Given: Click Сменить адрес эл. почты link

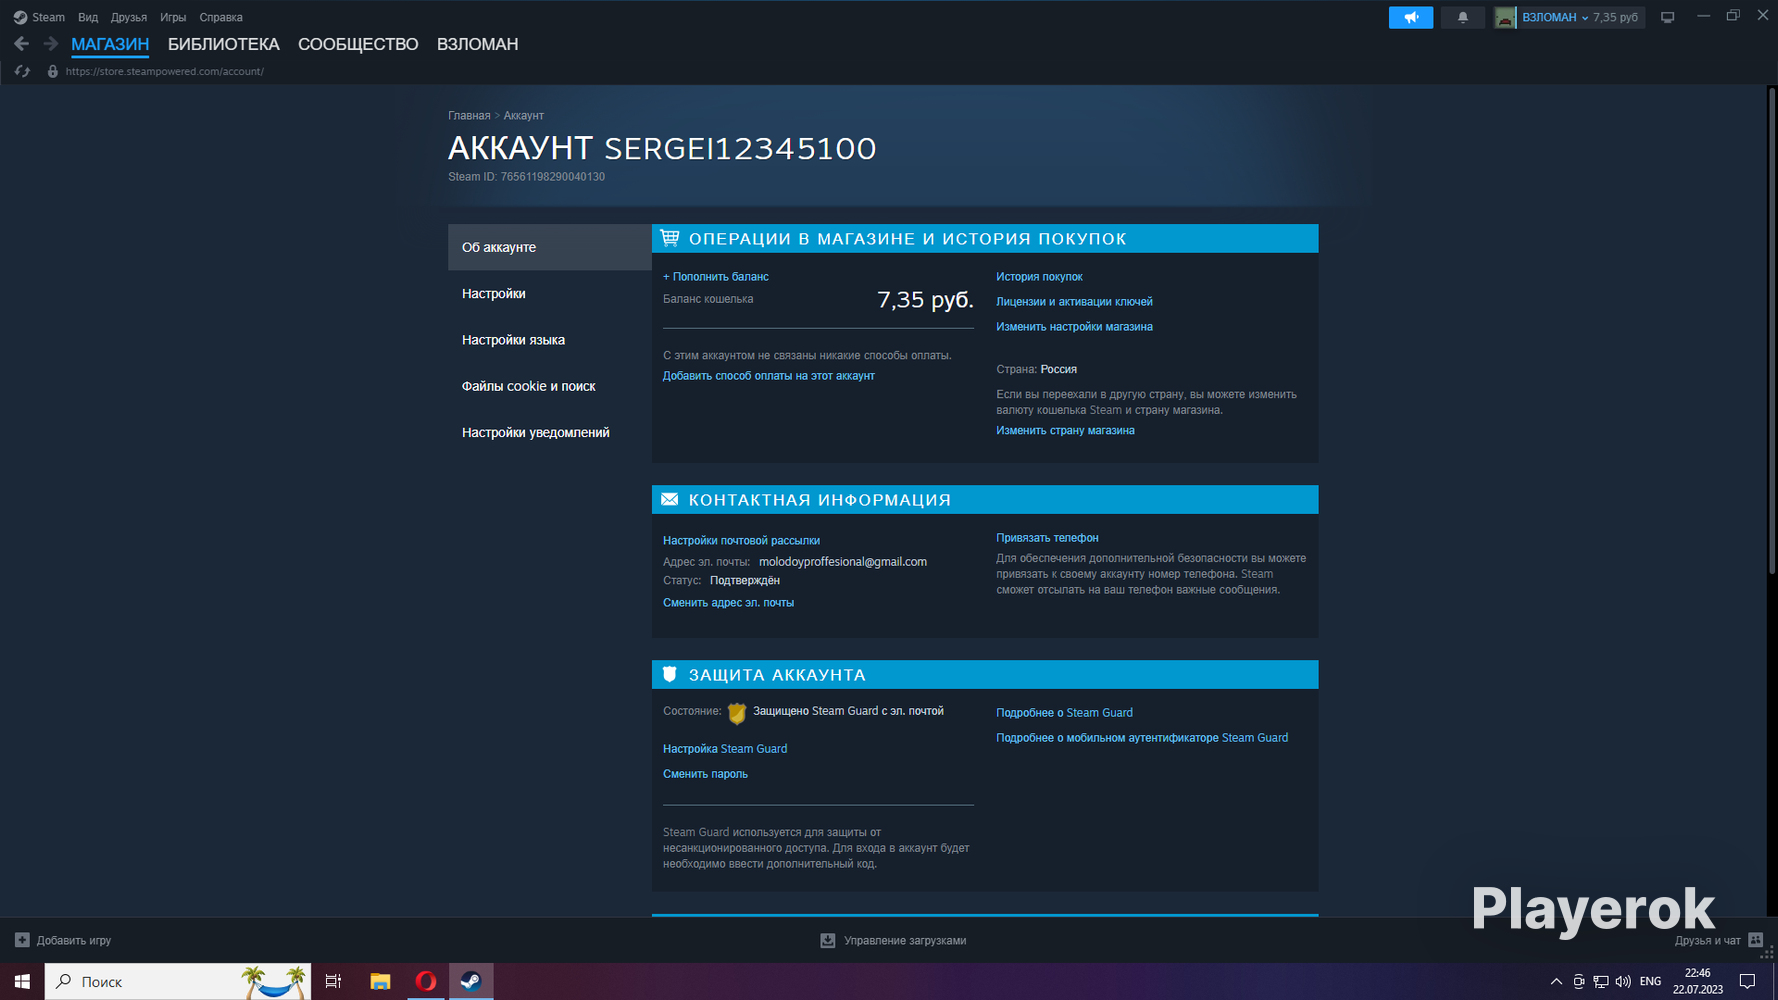Looking at the screenshot, I should click(x=728, y=603).
